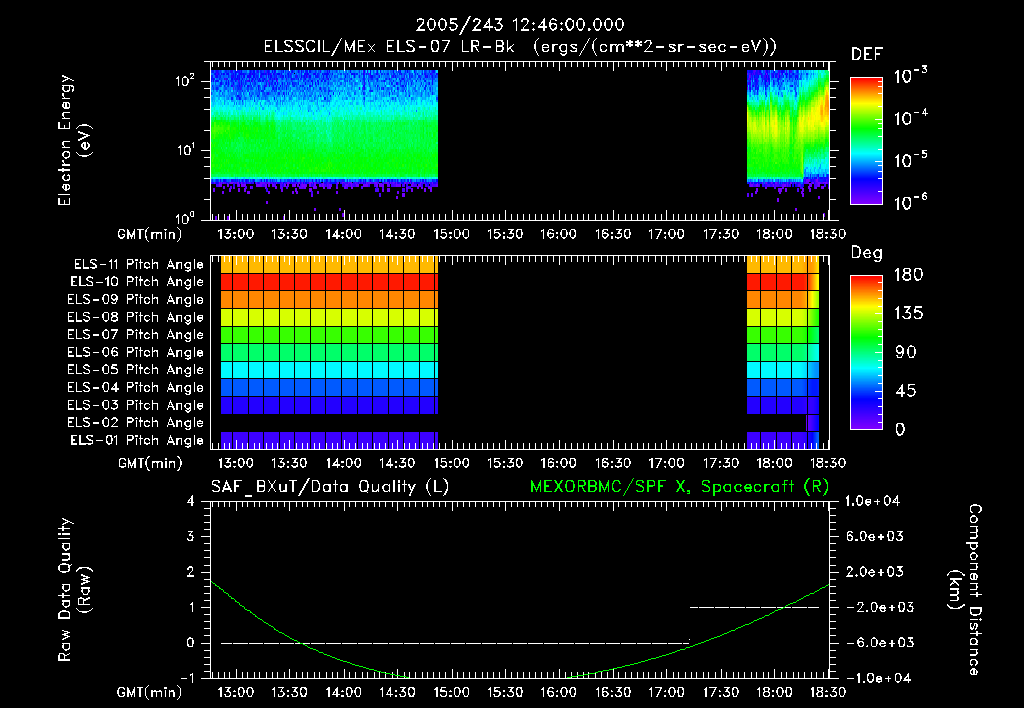
Task: Click the 10^2 energy axis tick label
Action: (185, 80)
